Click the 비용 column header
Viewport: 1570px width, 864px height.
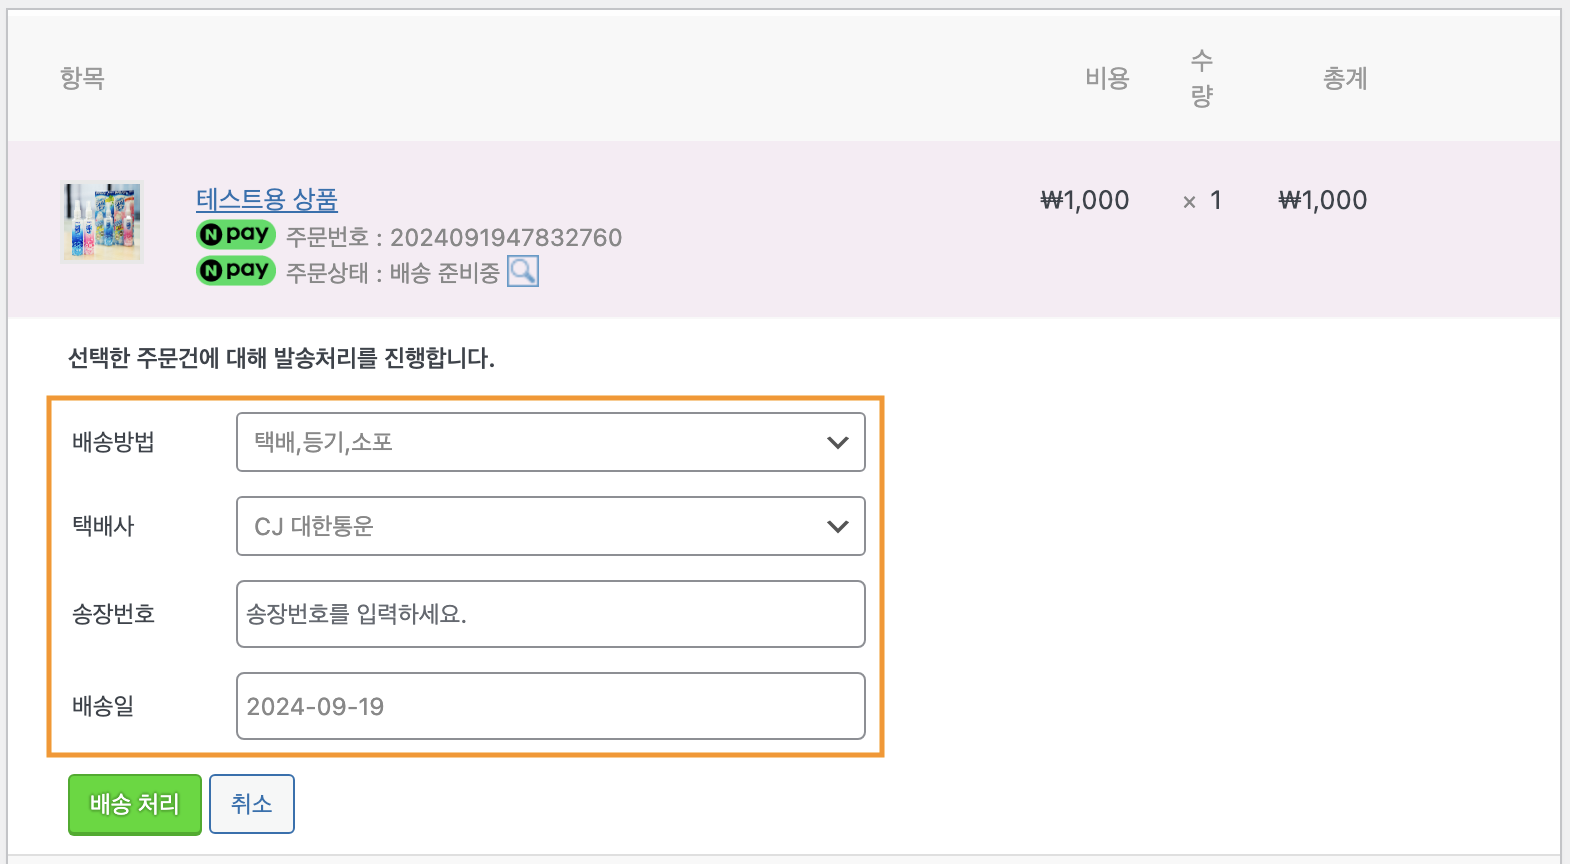[1107, 78]
